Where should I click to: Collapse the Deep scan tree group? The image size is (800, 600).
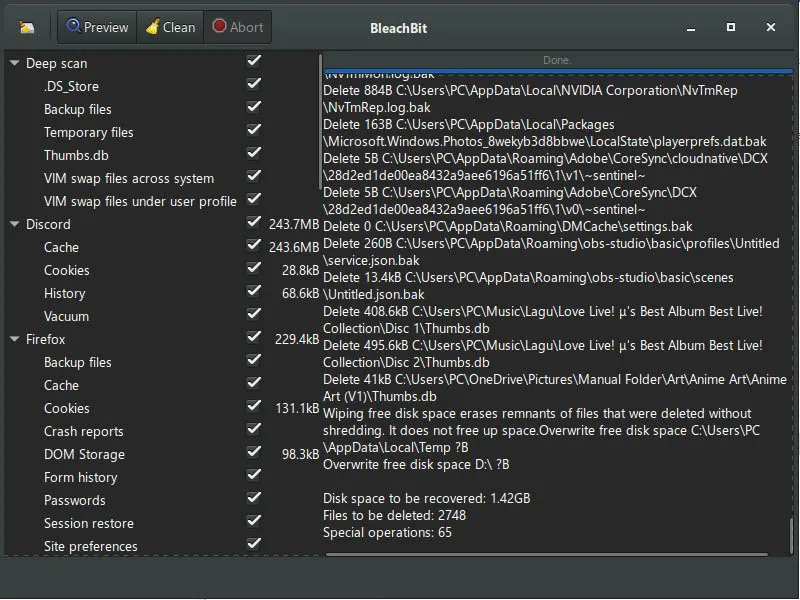click(15, 63)
